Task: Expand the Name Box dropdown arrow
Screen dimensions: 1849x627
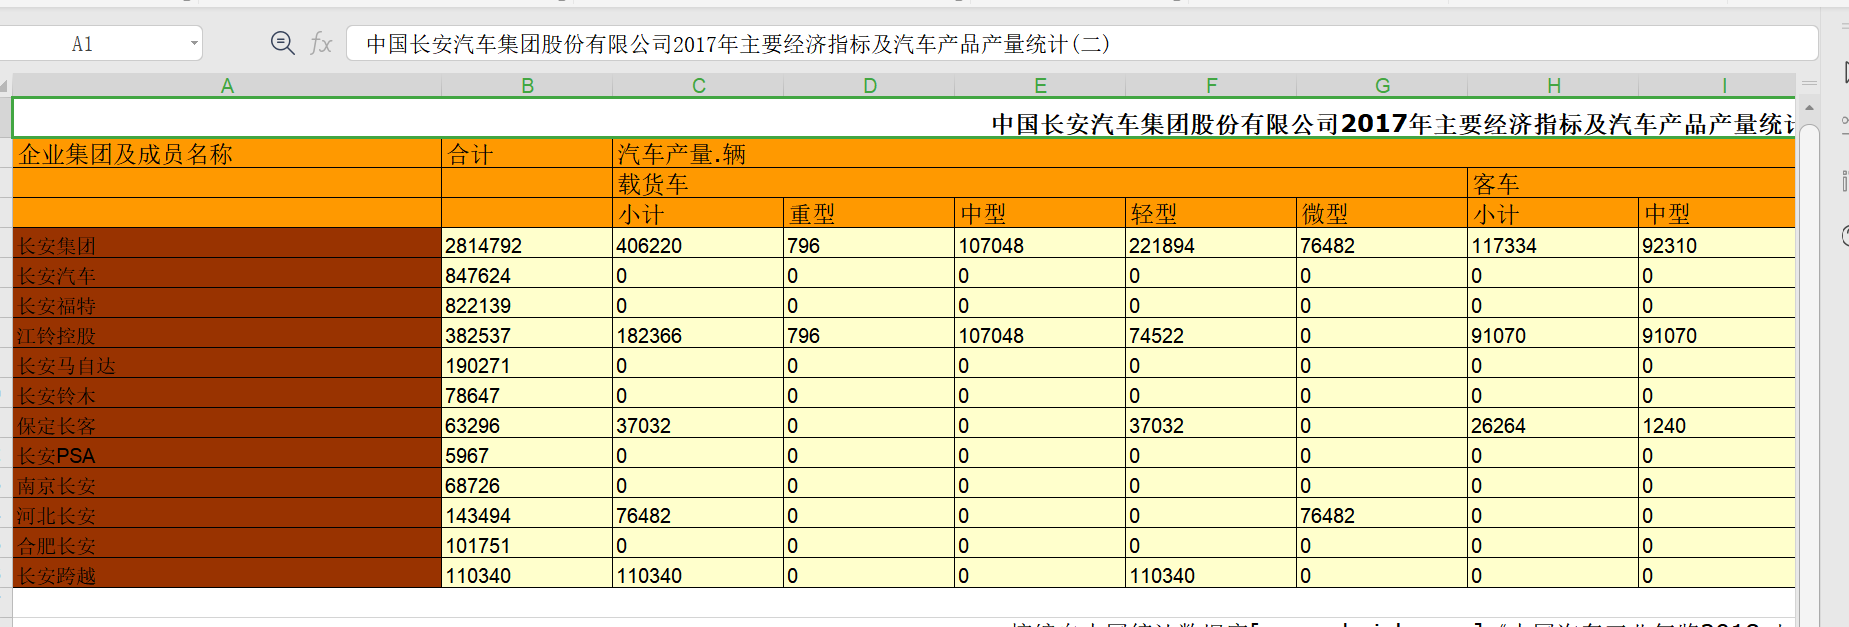Action: point(194,44)
